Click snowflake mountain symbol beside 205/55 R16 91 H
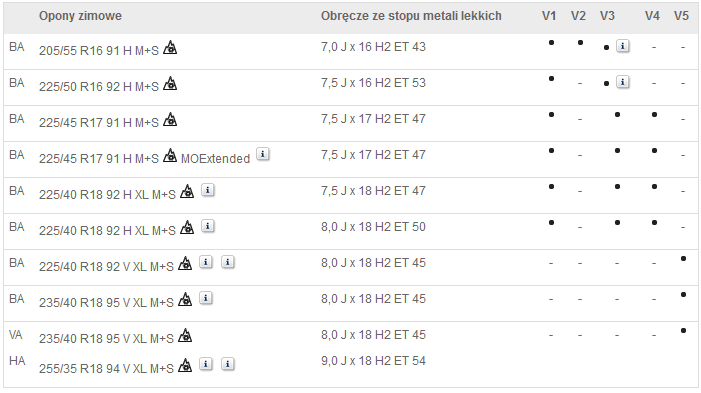This screenshot has height=393, width=701. click(170, 47)
